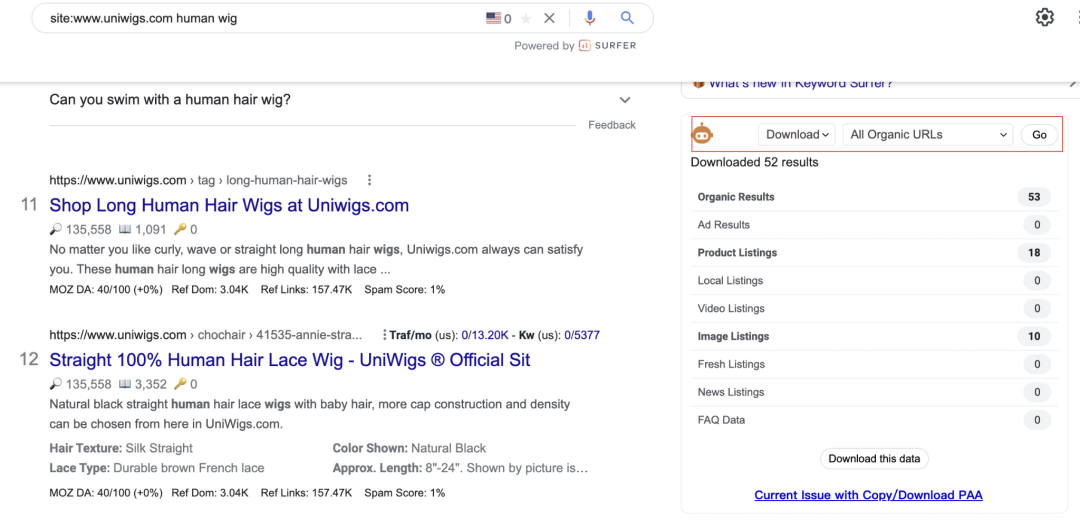Click the star icon in search bar
Screen dimensions: 1080x528
click(526, 19)
